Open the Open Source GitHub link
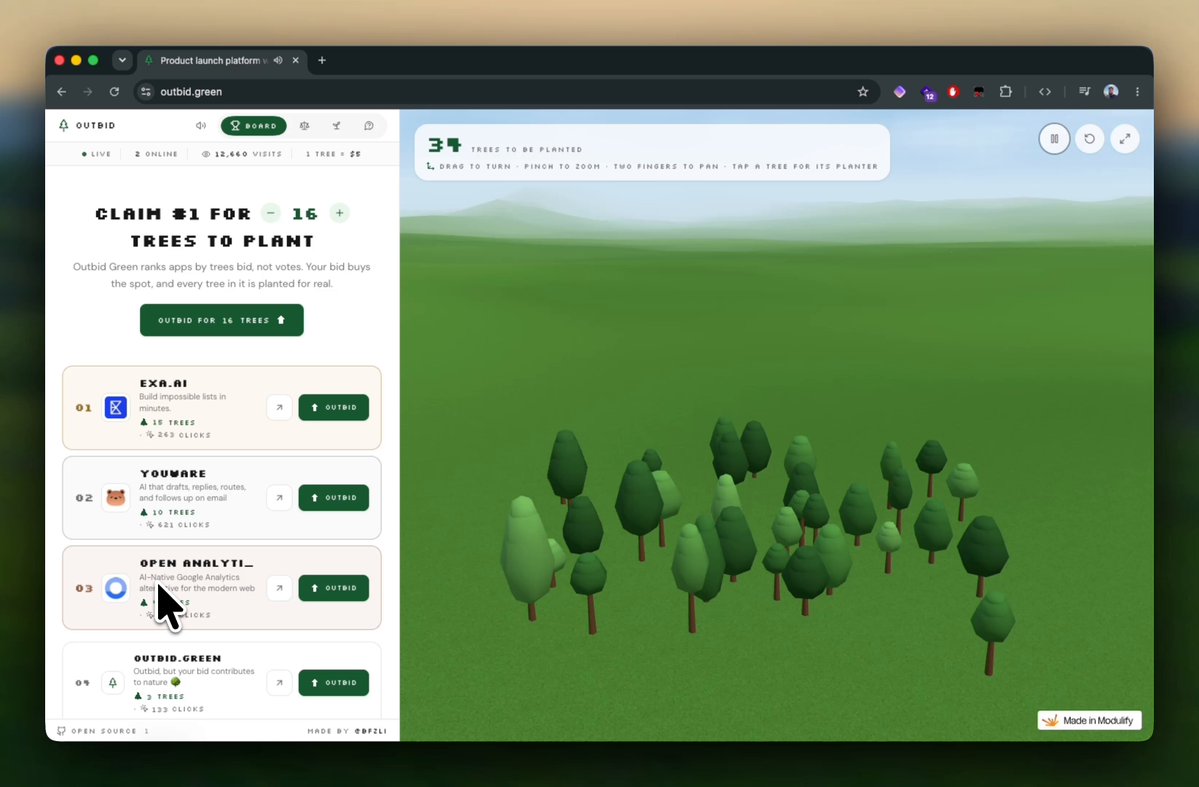This screenshot has width=1199, height=787. 102,731
